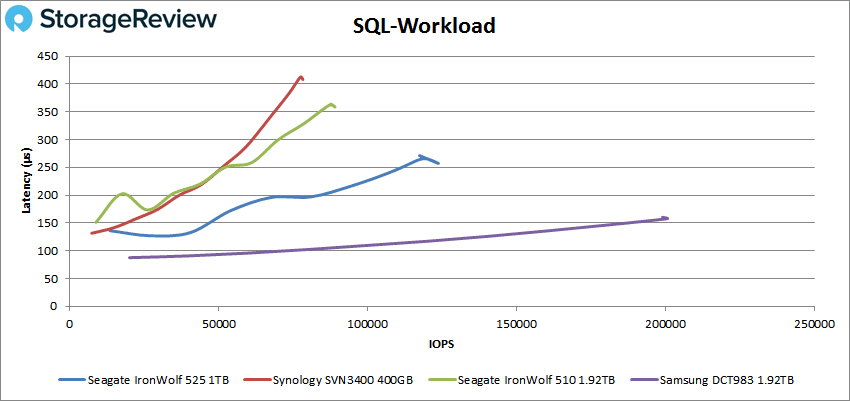The image size is (850, 401).
Task: Click the purple Samsung curve endpoint near 200000
Action: (667, 218)
